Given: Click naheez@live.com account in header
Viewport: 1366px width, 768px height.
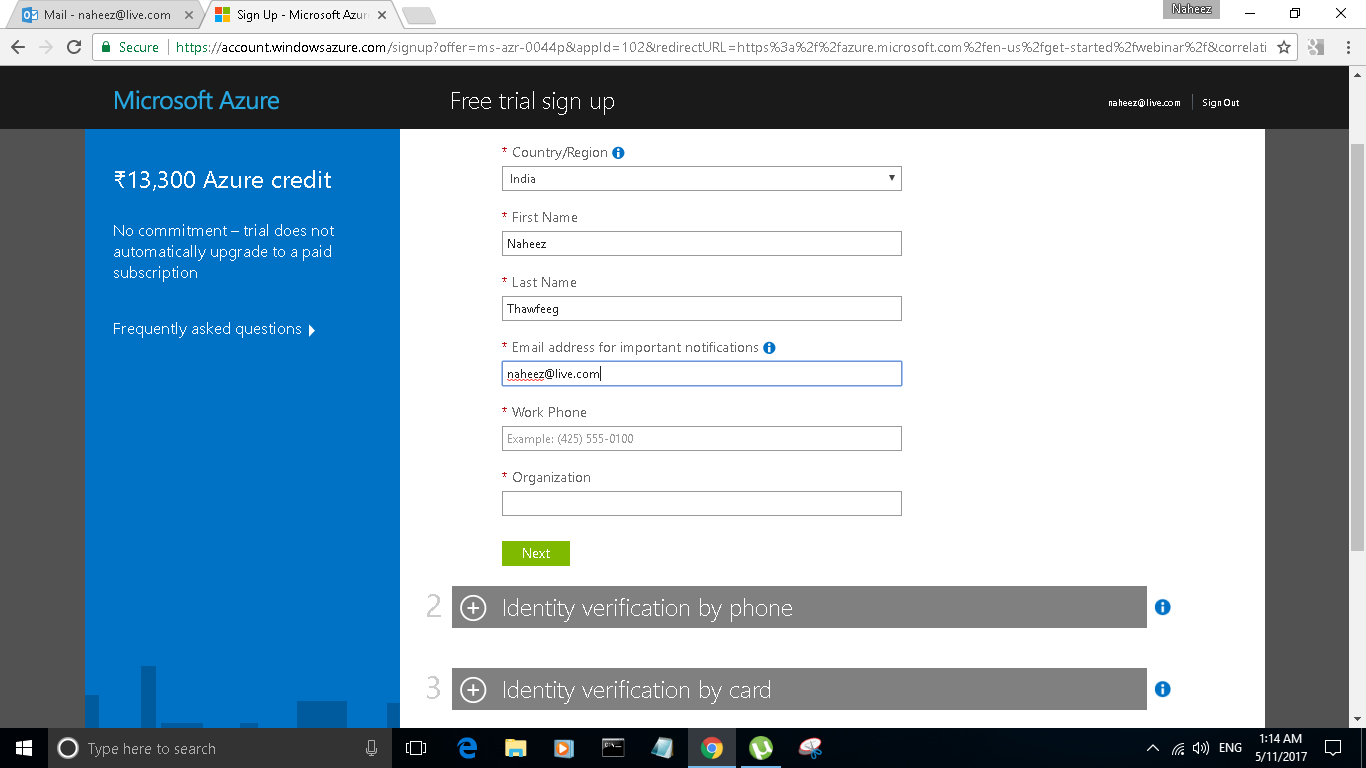Looking at the screenshot, I should 1144,103.
